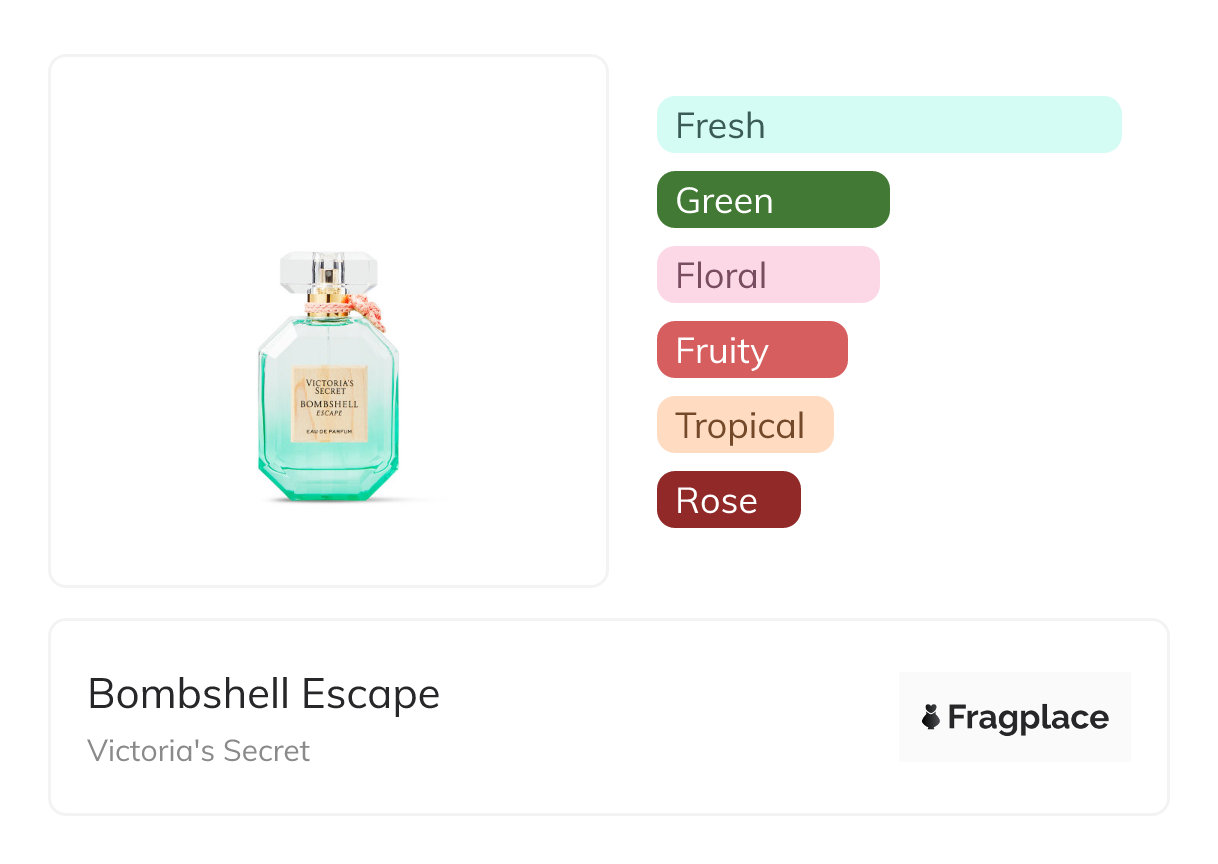This screenshot has width=1218, height=864.
Task: Open the Bombshell Escape title link
Action: coord(263,694)
